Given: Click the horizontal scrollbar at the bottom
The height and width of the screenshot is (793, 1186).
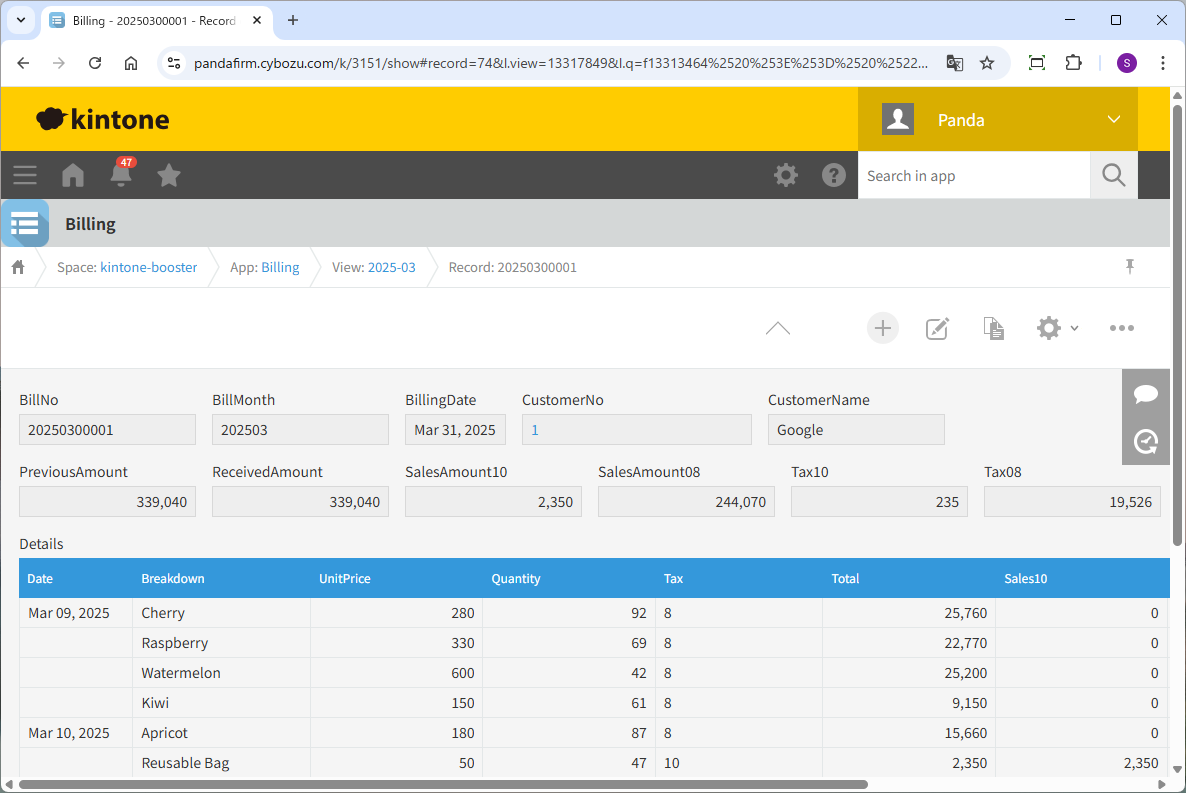Looking at the screenshot, I should (440, 784).
